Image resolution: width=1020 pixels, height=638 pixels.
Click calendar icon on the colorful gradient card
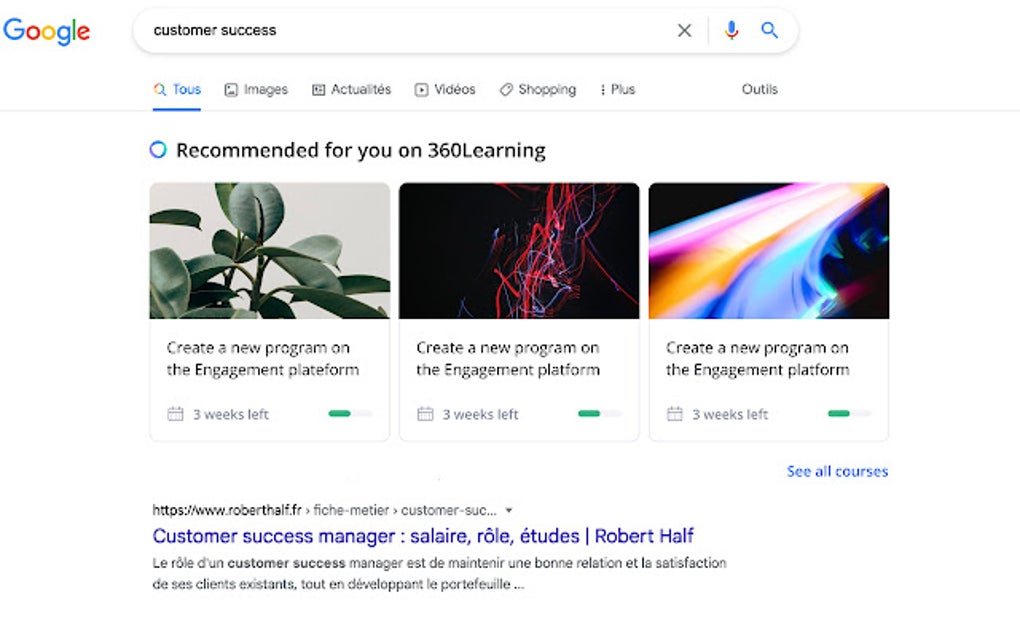[x=675, y=414]
